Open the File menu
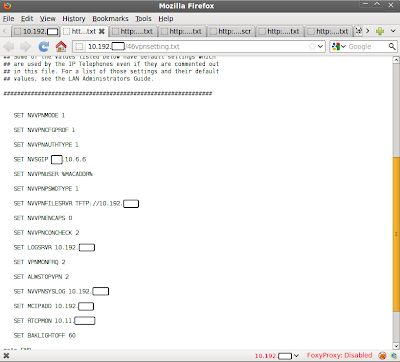 [8, 19]
